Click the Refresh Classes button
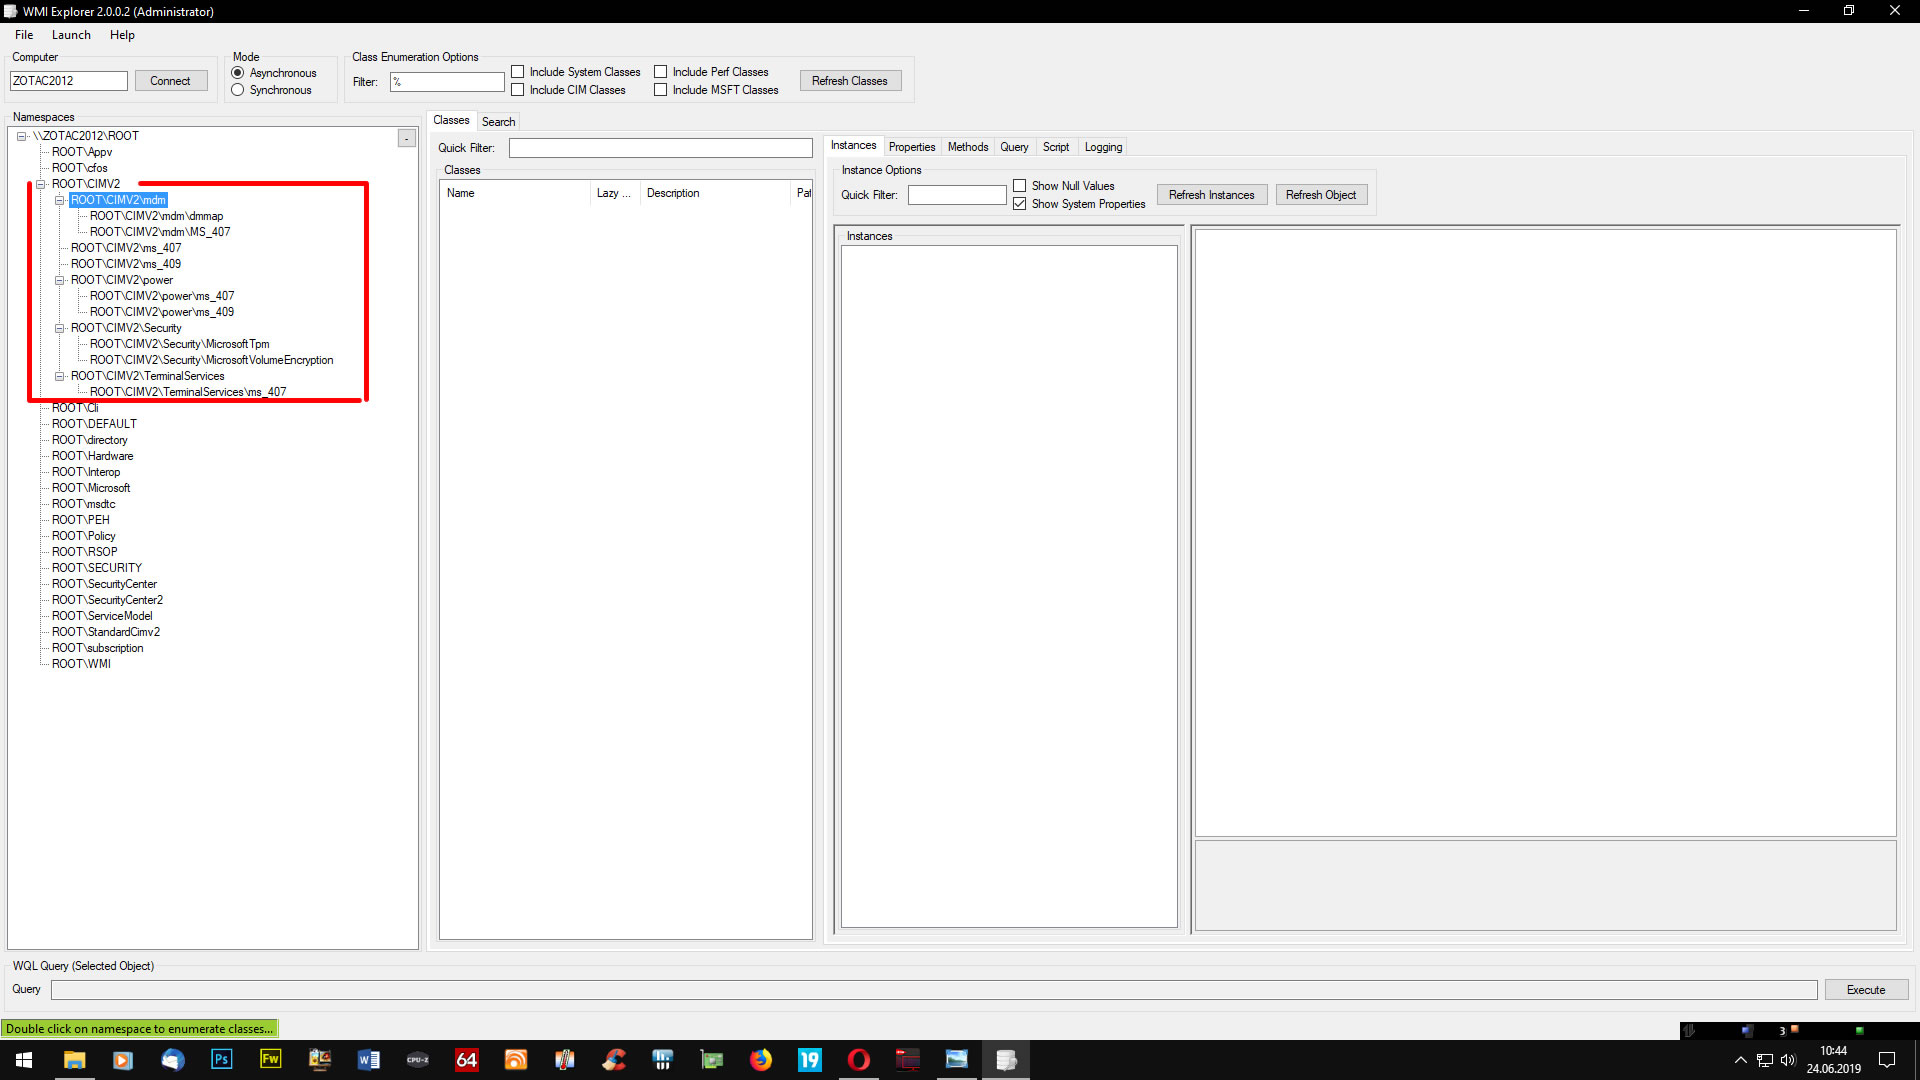This screenshot has height=1080, width=1920. coord(849,81)
